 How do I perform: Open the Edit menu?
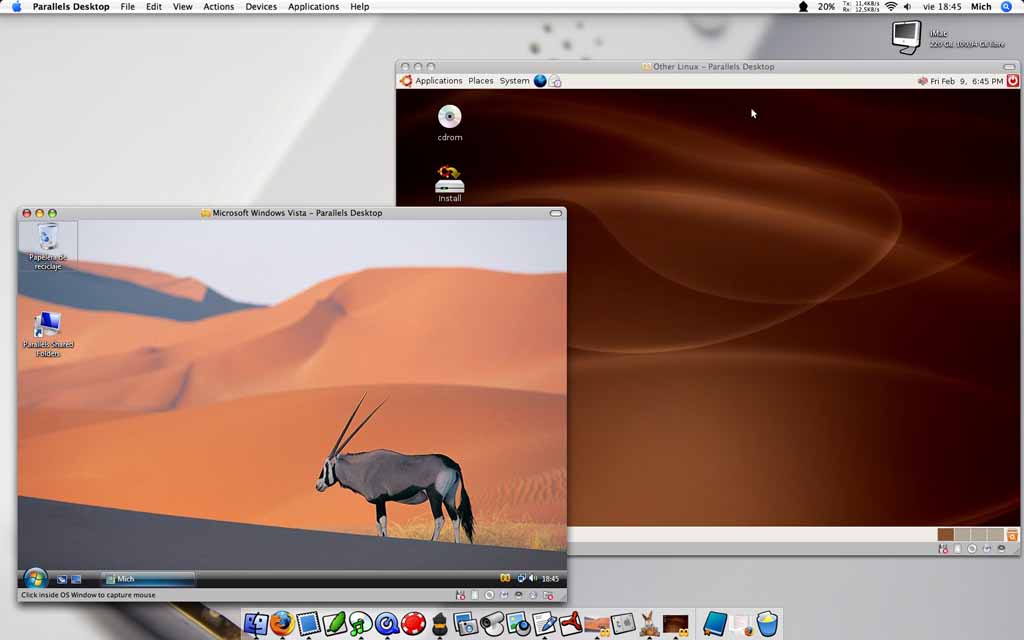click(x=153, y=7)
